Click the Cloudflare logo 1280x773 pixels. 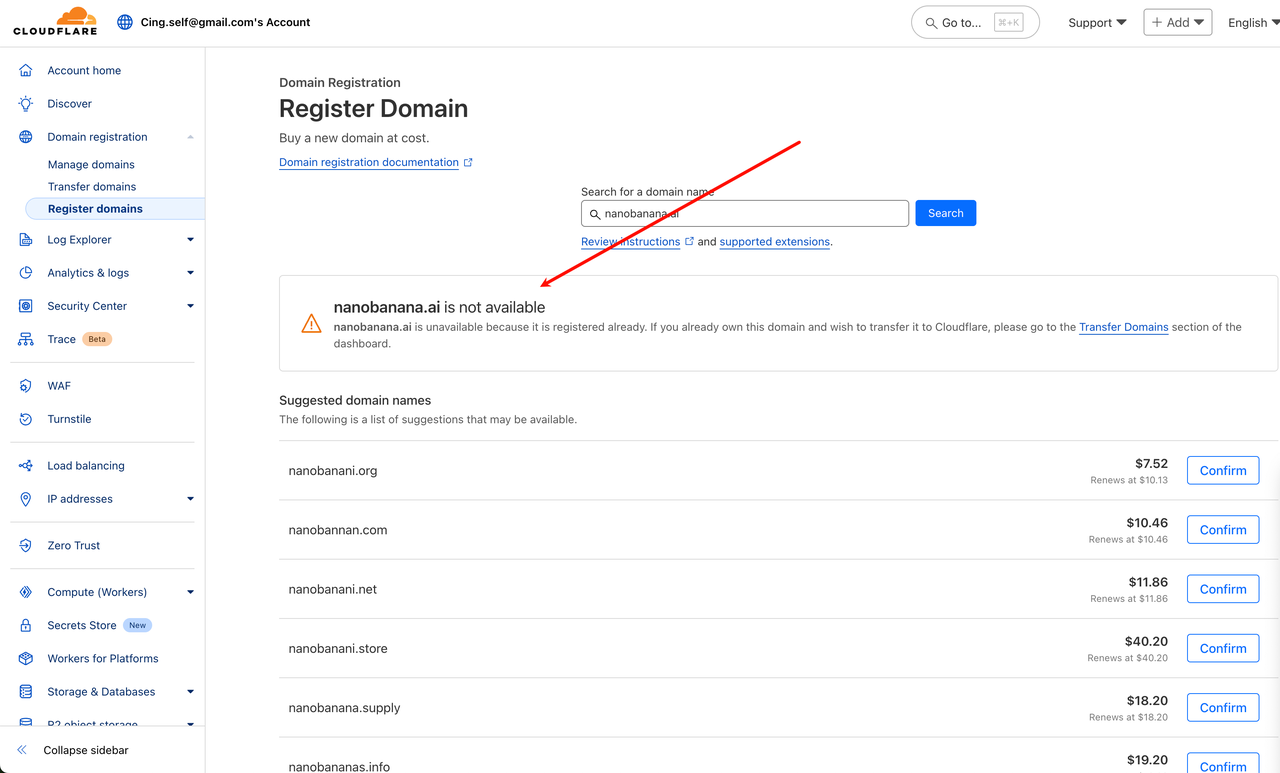[x=55, y=22]
